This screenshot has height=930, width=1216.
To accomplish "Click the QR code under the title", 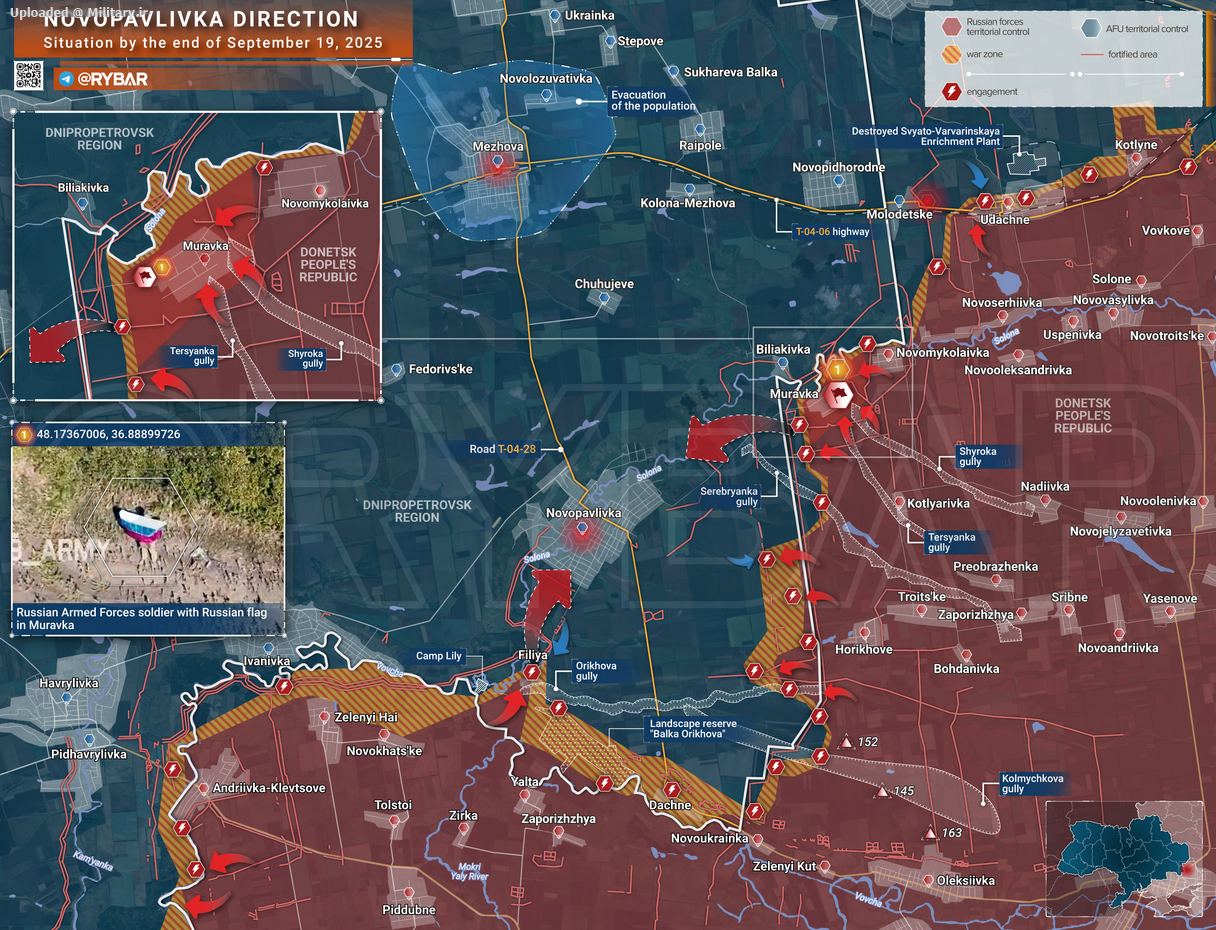I will tap(28, 76).
